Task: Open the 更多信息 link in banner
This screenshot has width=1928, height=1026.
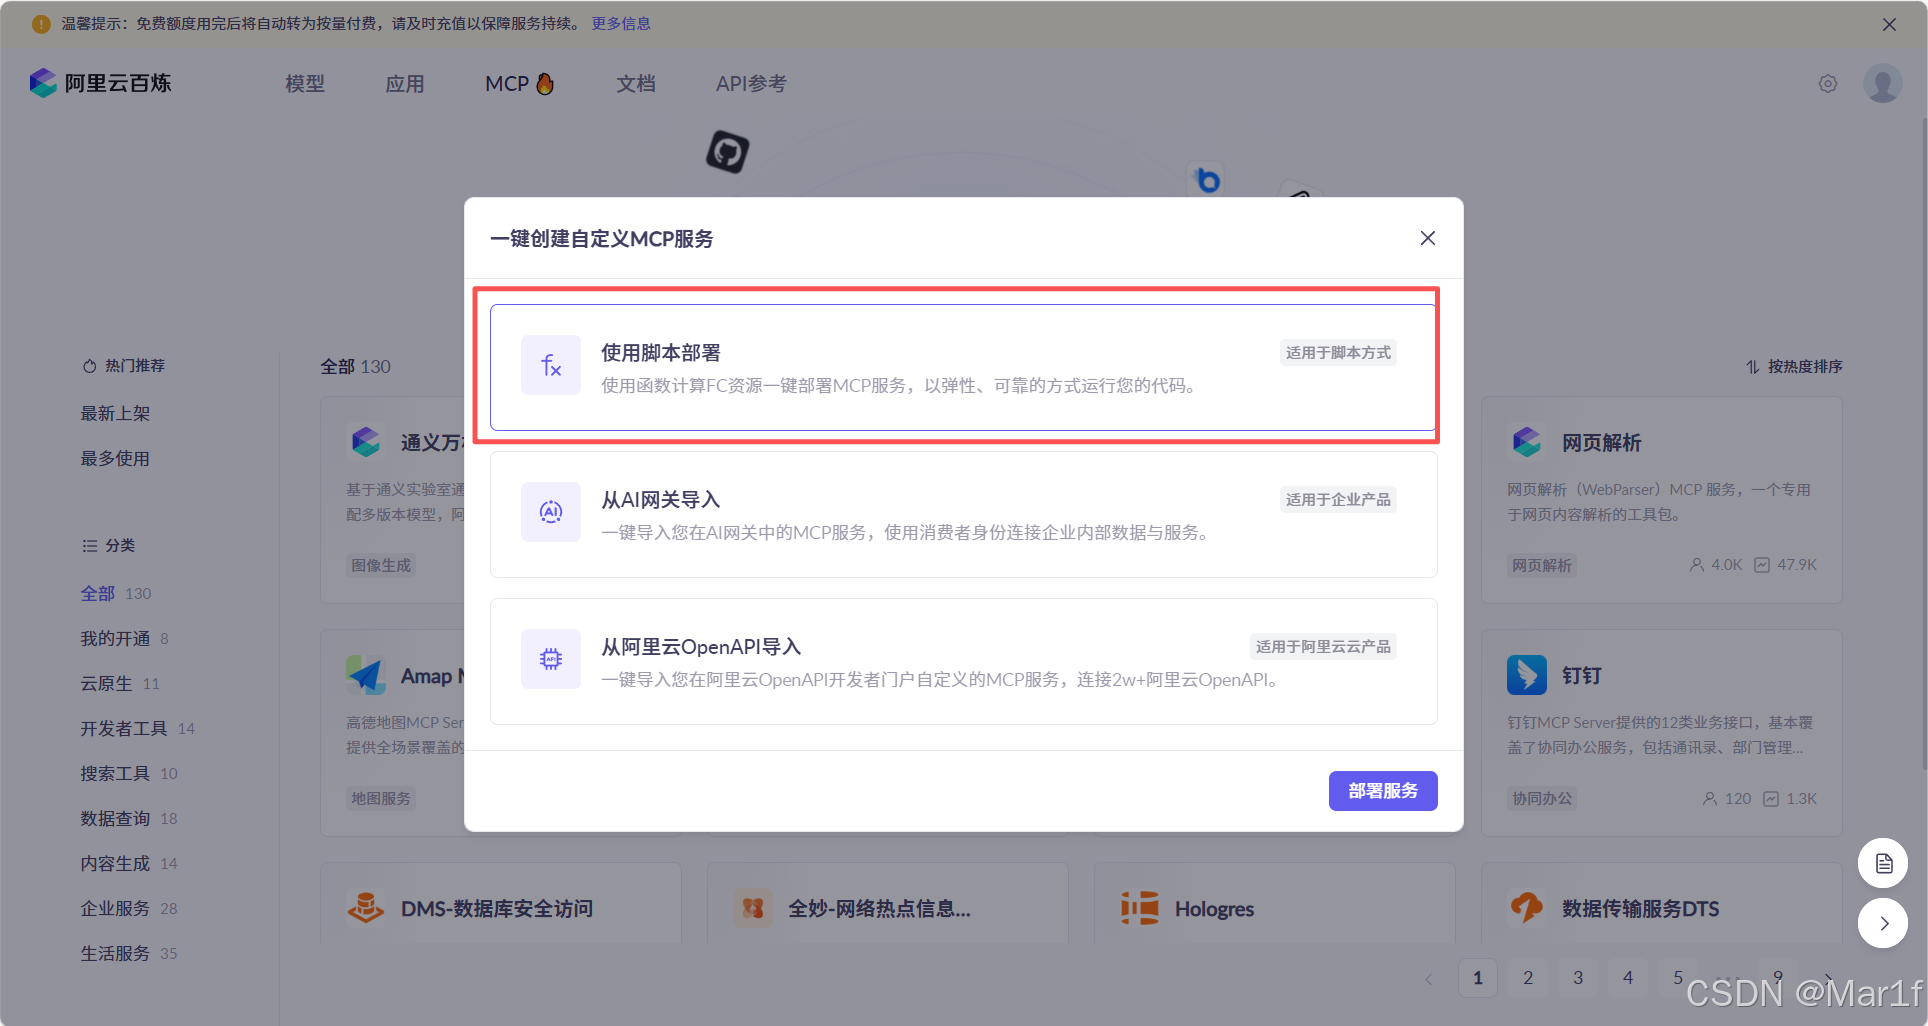Action: (x=621, y=24)
